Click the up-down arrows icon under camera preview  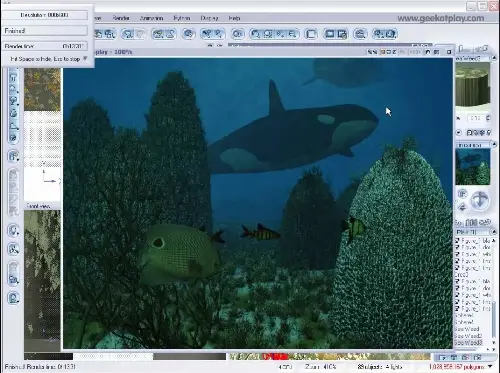point(462,208)
